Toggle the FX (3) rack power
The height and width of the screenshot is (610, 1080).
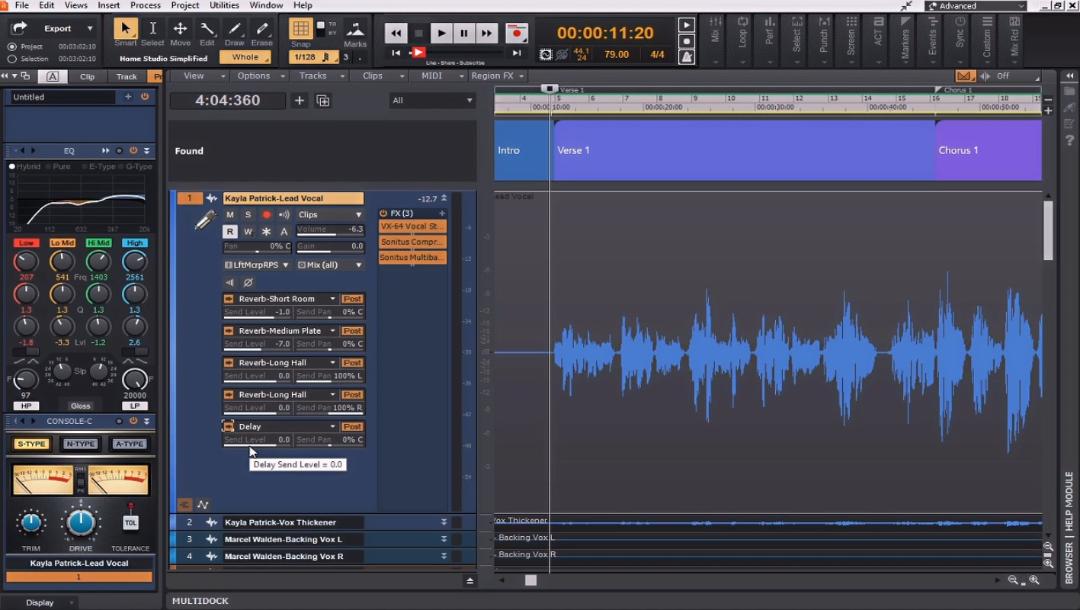click(384, 213)
